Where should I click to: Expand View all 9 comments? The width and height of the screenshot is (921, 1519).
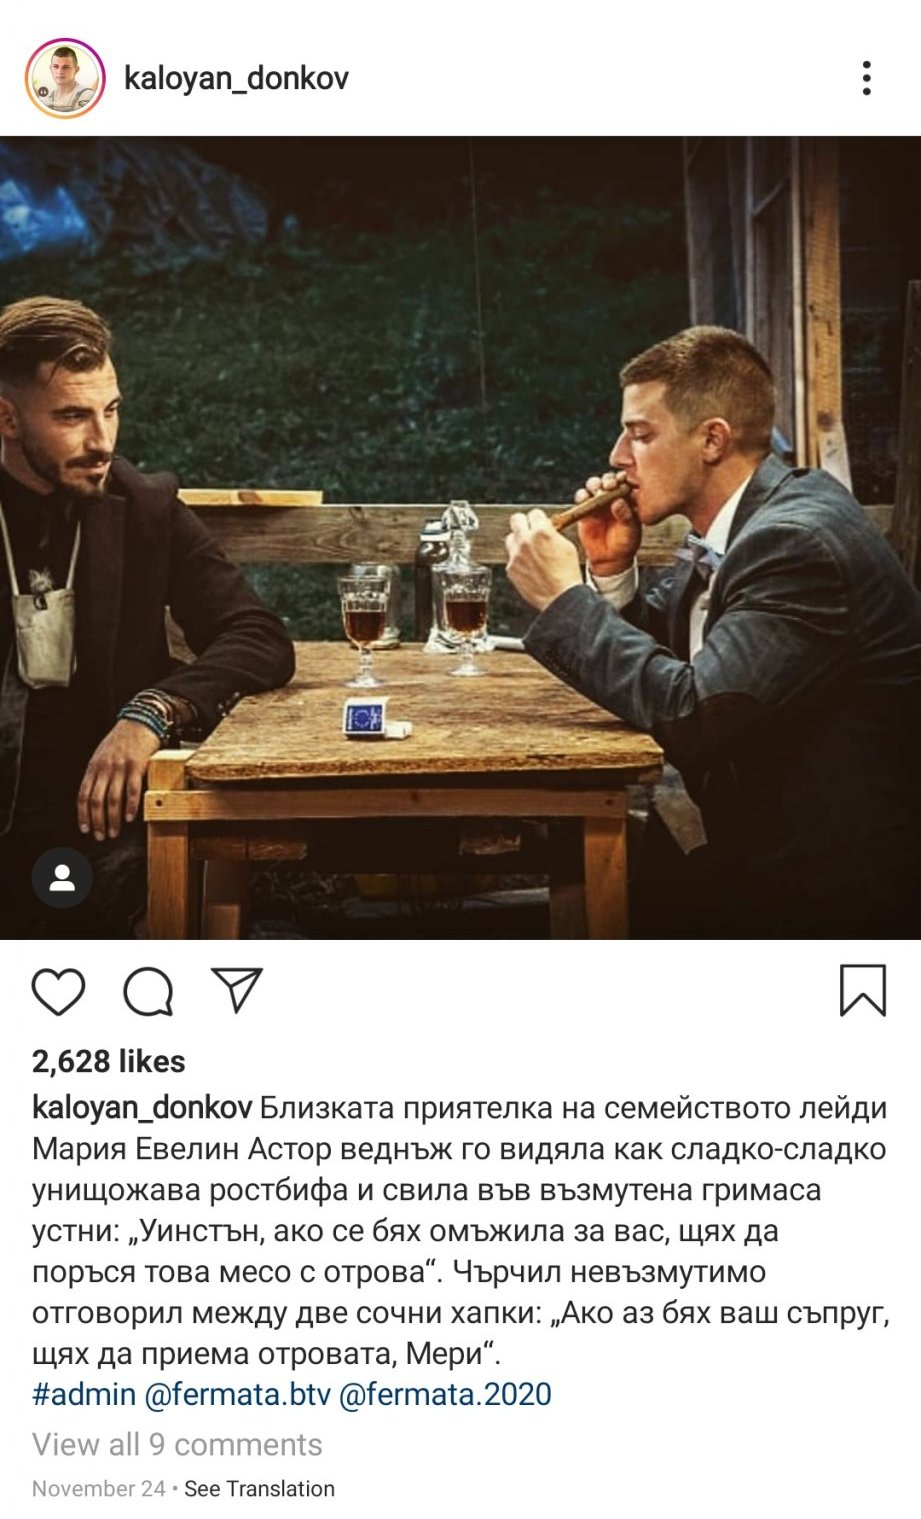(177, 1444)
